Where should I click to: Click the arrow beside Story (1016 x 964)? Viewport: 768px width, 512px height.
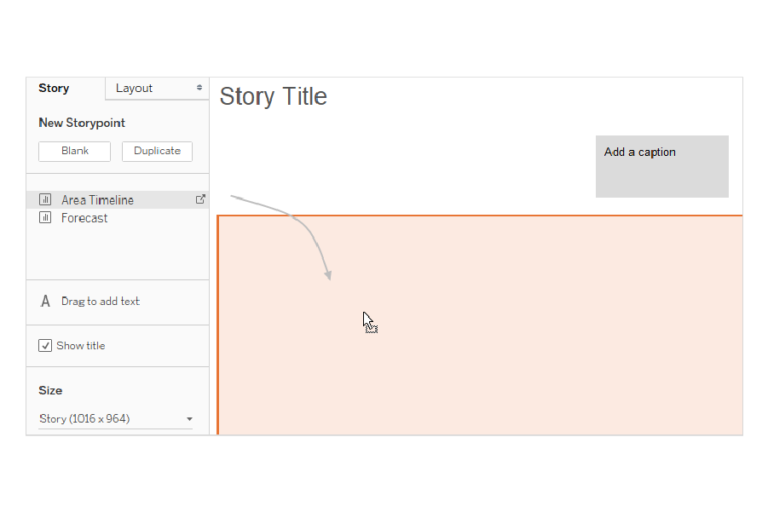click(x=189, y=419)
